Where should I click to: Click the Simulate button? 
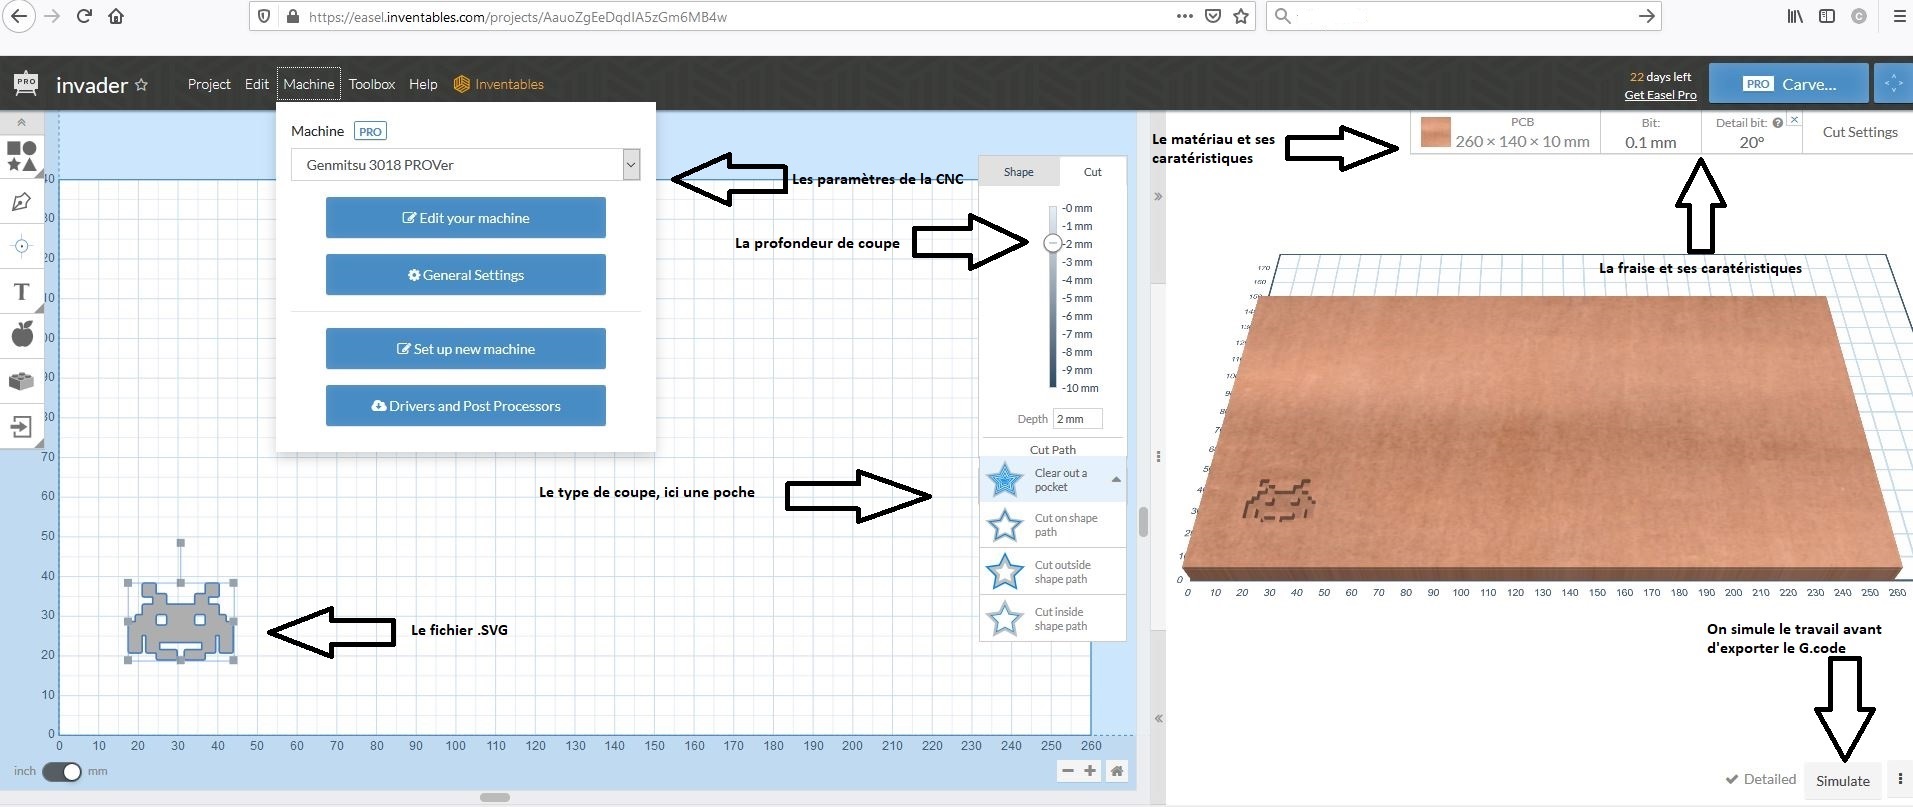tap(1842, 781)
